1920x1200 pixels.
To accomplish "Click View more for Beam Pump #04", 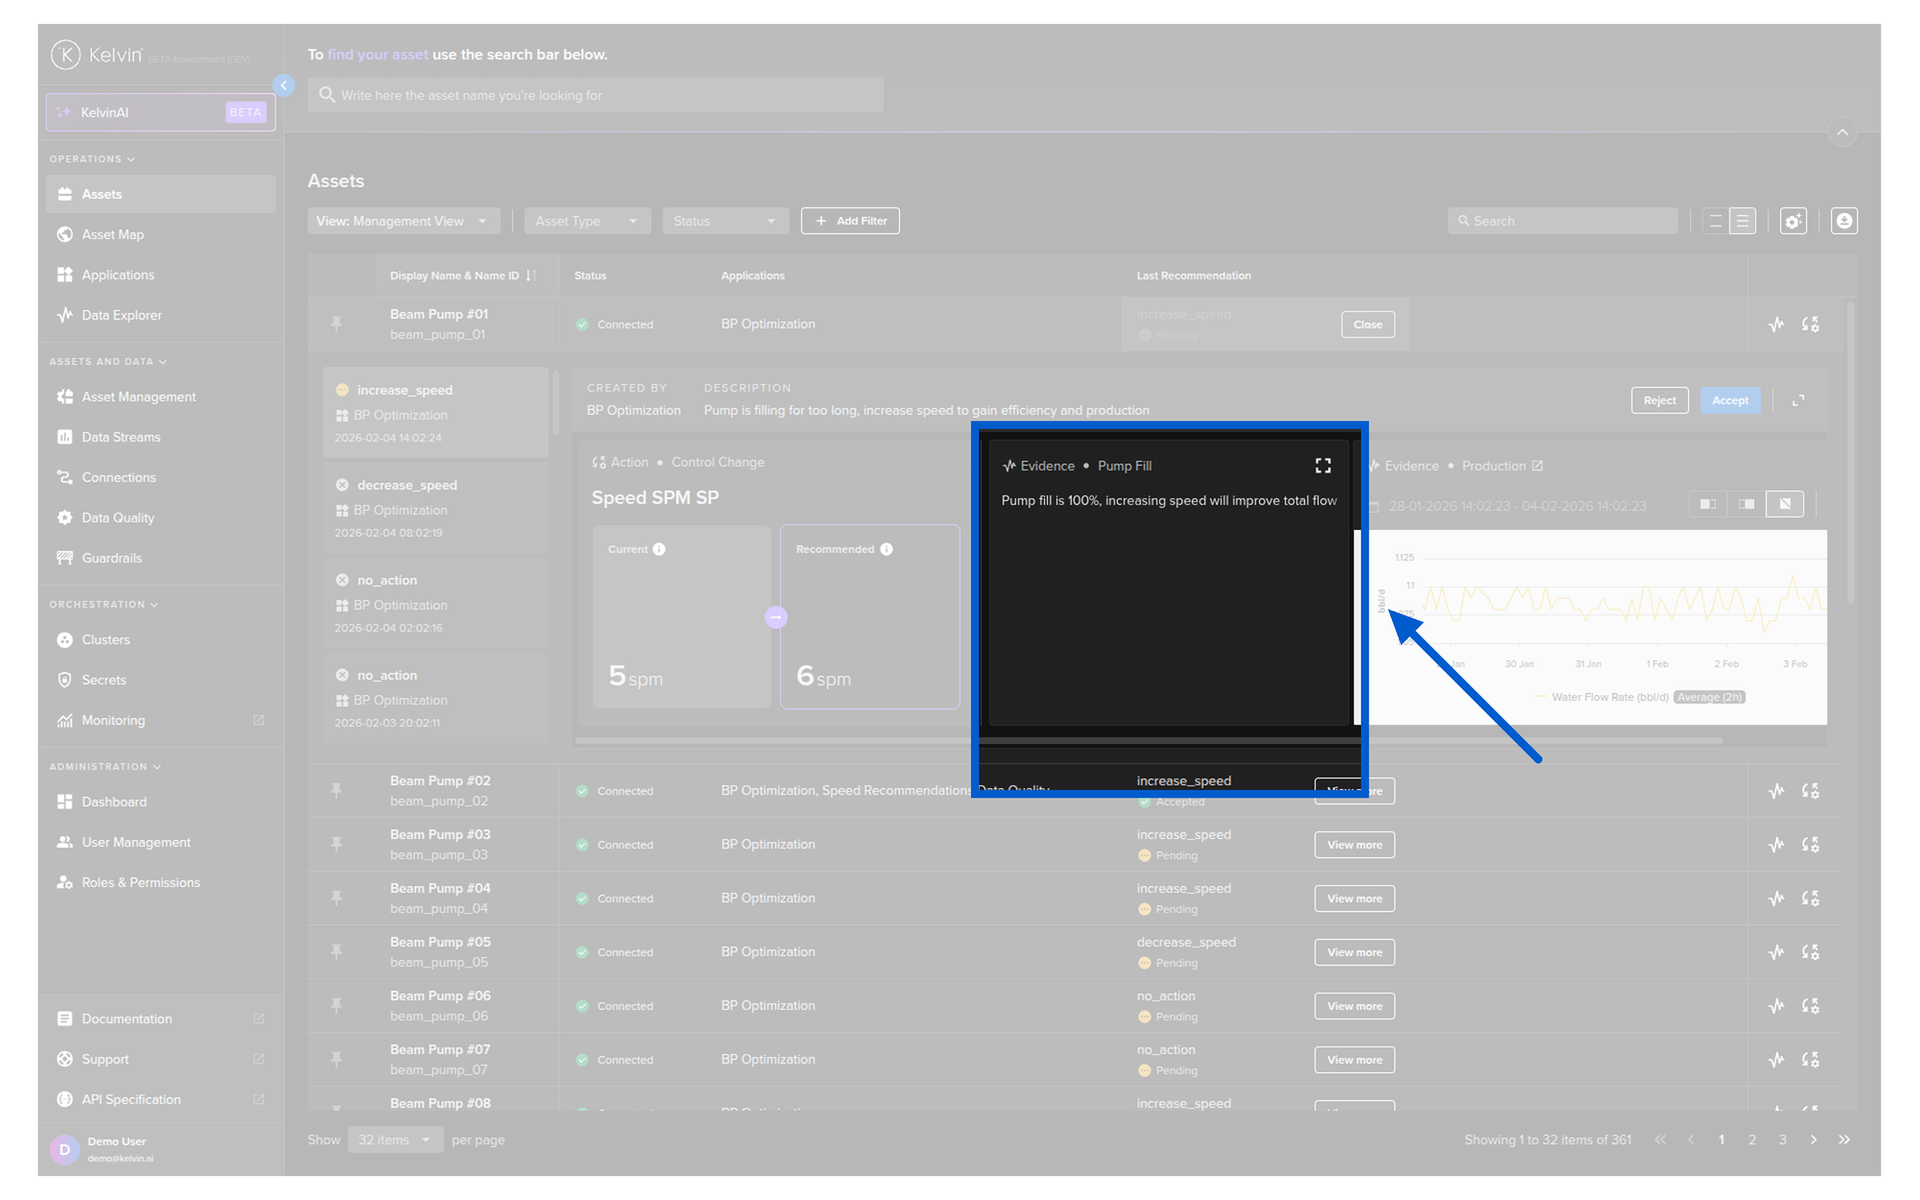I will pyautogui.click(x=1354, y=899).
